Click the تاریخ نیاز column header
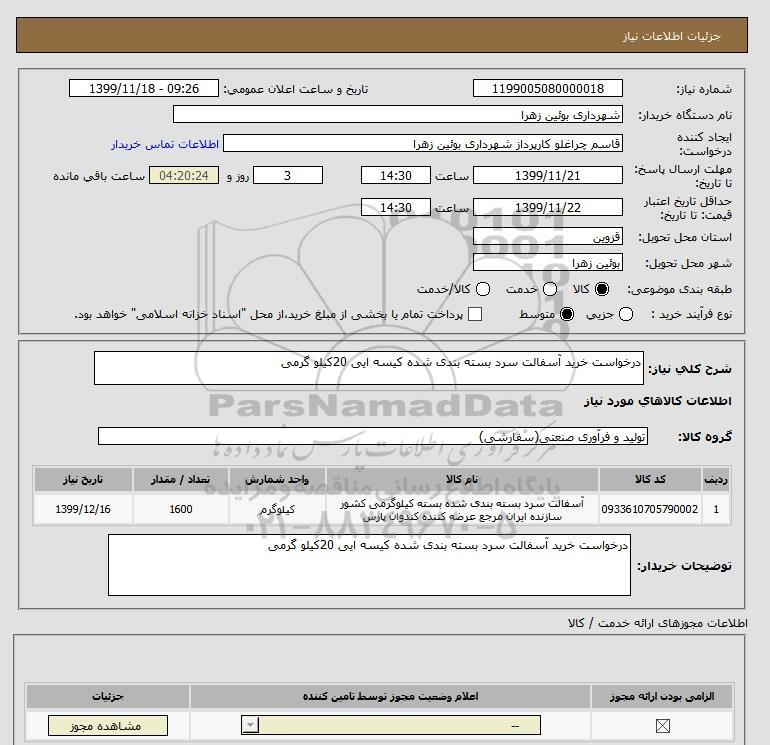This screenshot has width=770, height=745. (x=83, y=479)
